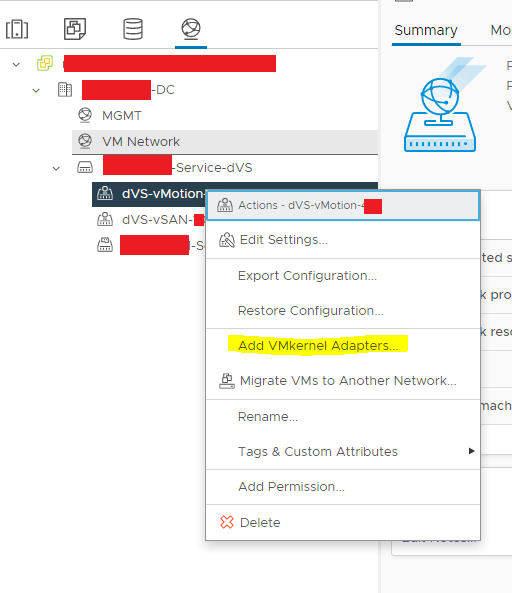This screenshot has height=593, width=512.
Task: Select Migrate VMs to Another Network
Action: 348,380
